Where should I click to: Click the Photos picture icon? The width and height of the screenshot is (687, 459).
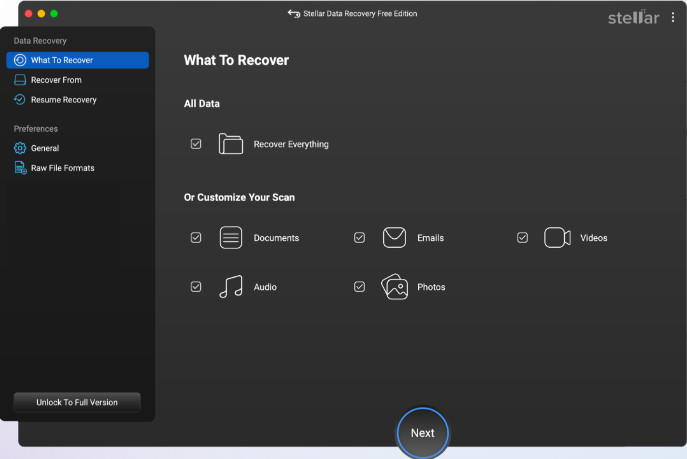(394, 287)
